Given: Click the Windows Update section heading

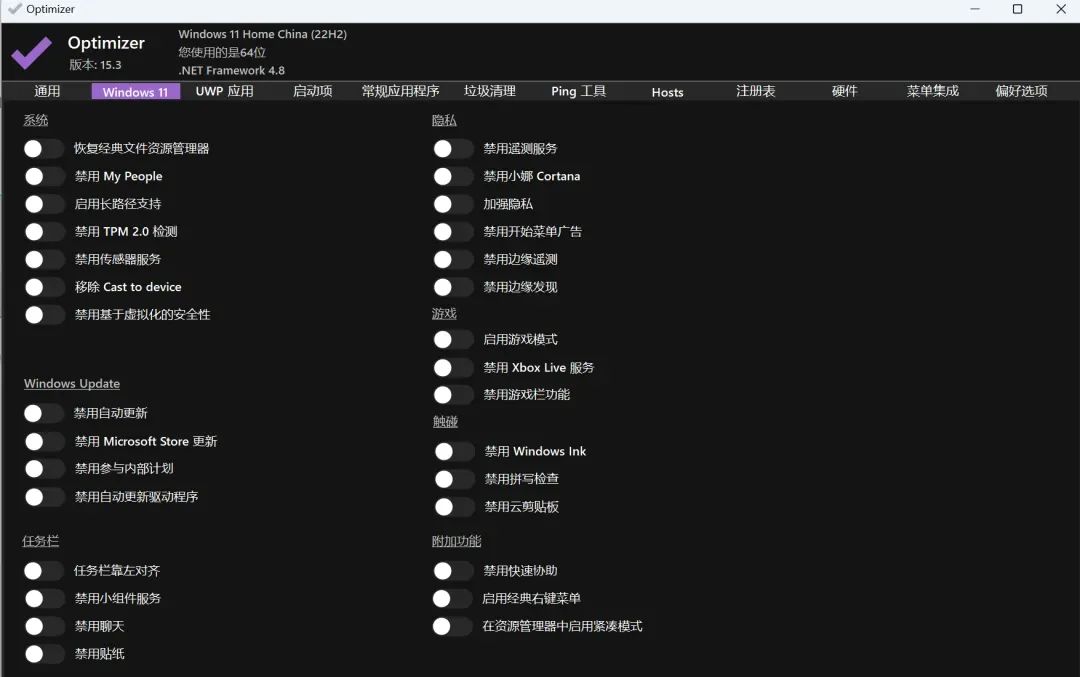Looking at the screenshot, I should 72,384.
